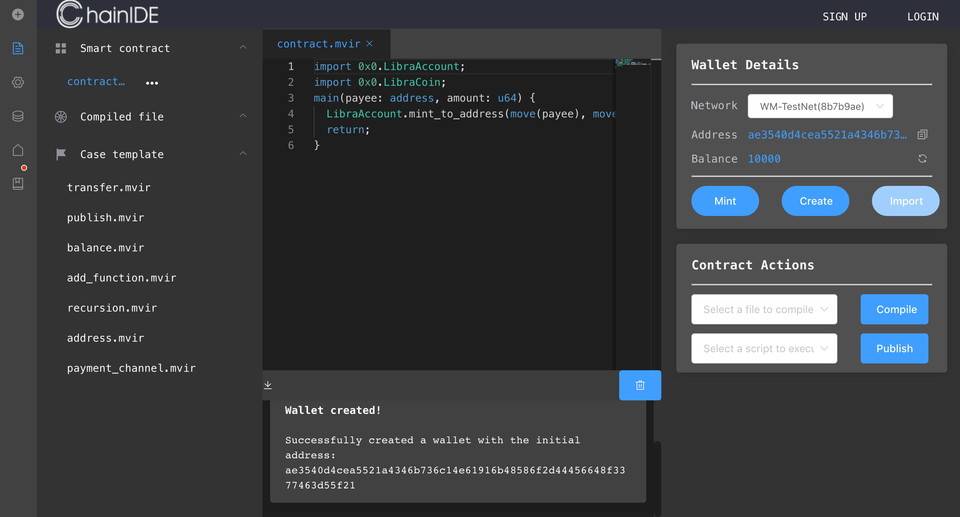Image resolution: width=960 pixels, height=517 pixels.
Task: Click line number 3 in gutter
Action: [x=291, y=98]
